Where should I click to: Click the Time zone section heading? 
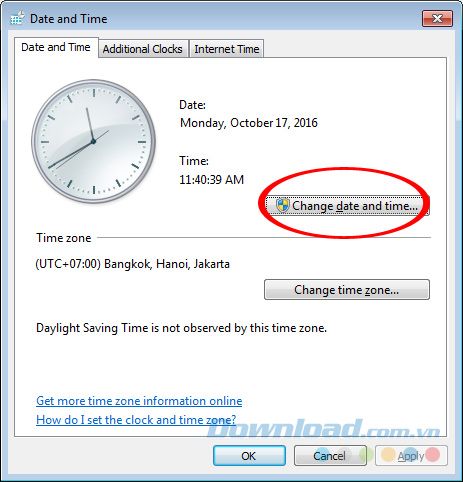click(x=64, y=238)
